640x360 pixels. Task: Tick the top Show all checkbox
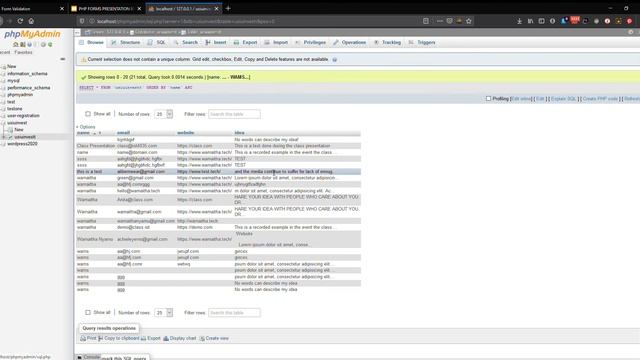(x=88, y=114)
